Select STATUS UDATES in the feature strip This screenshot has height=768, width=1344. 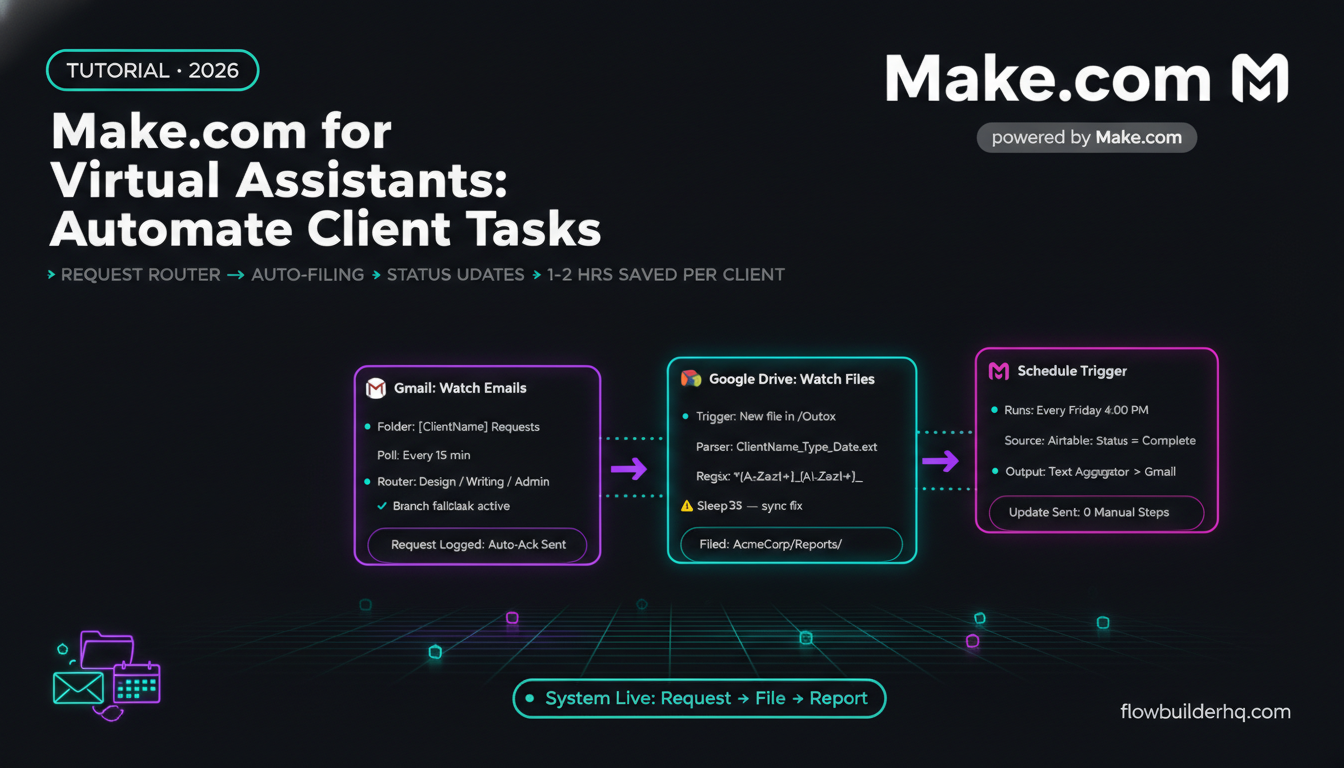coord(456,274)
